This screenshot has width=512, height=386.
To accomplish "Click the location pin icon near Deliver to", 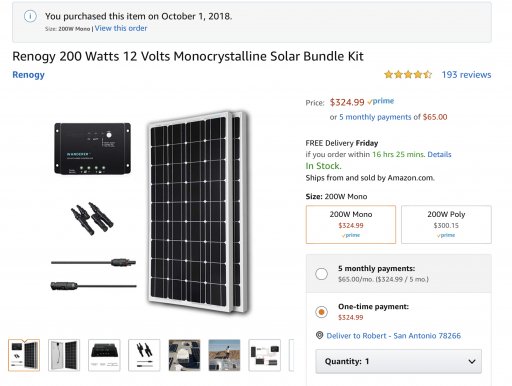I will [319, 335].
